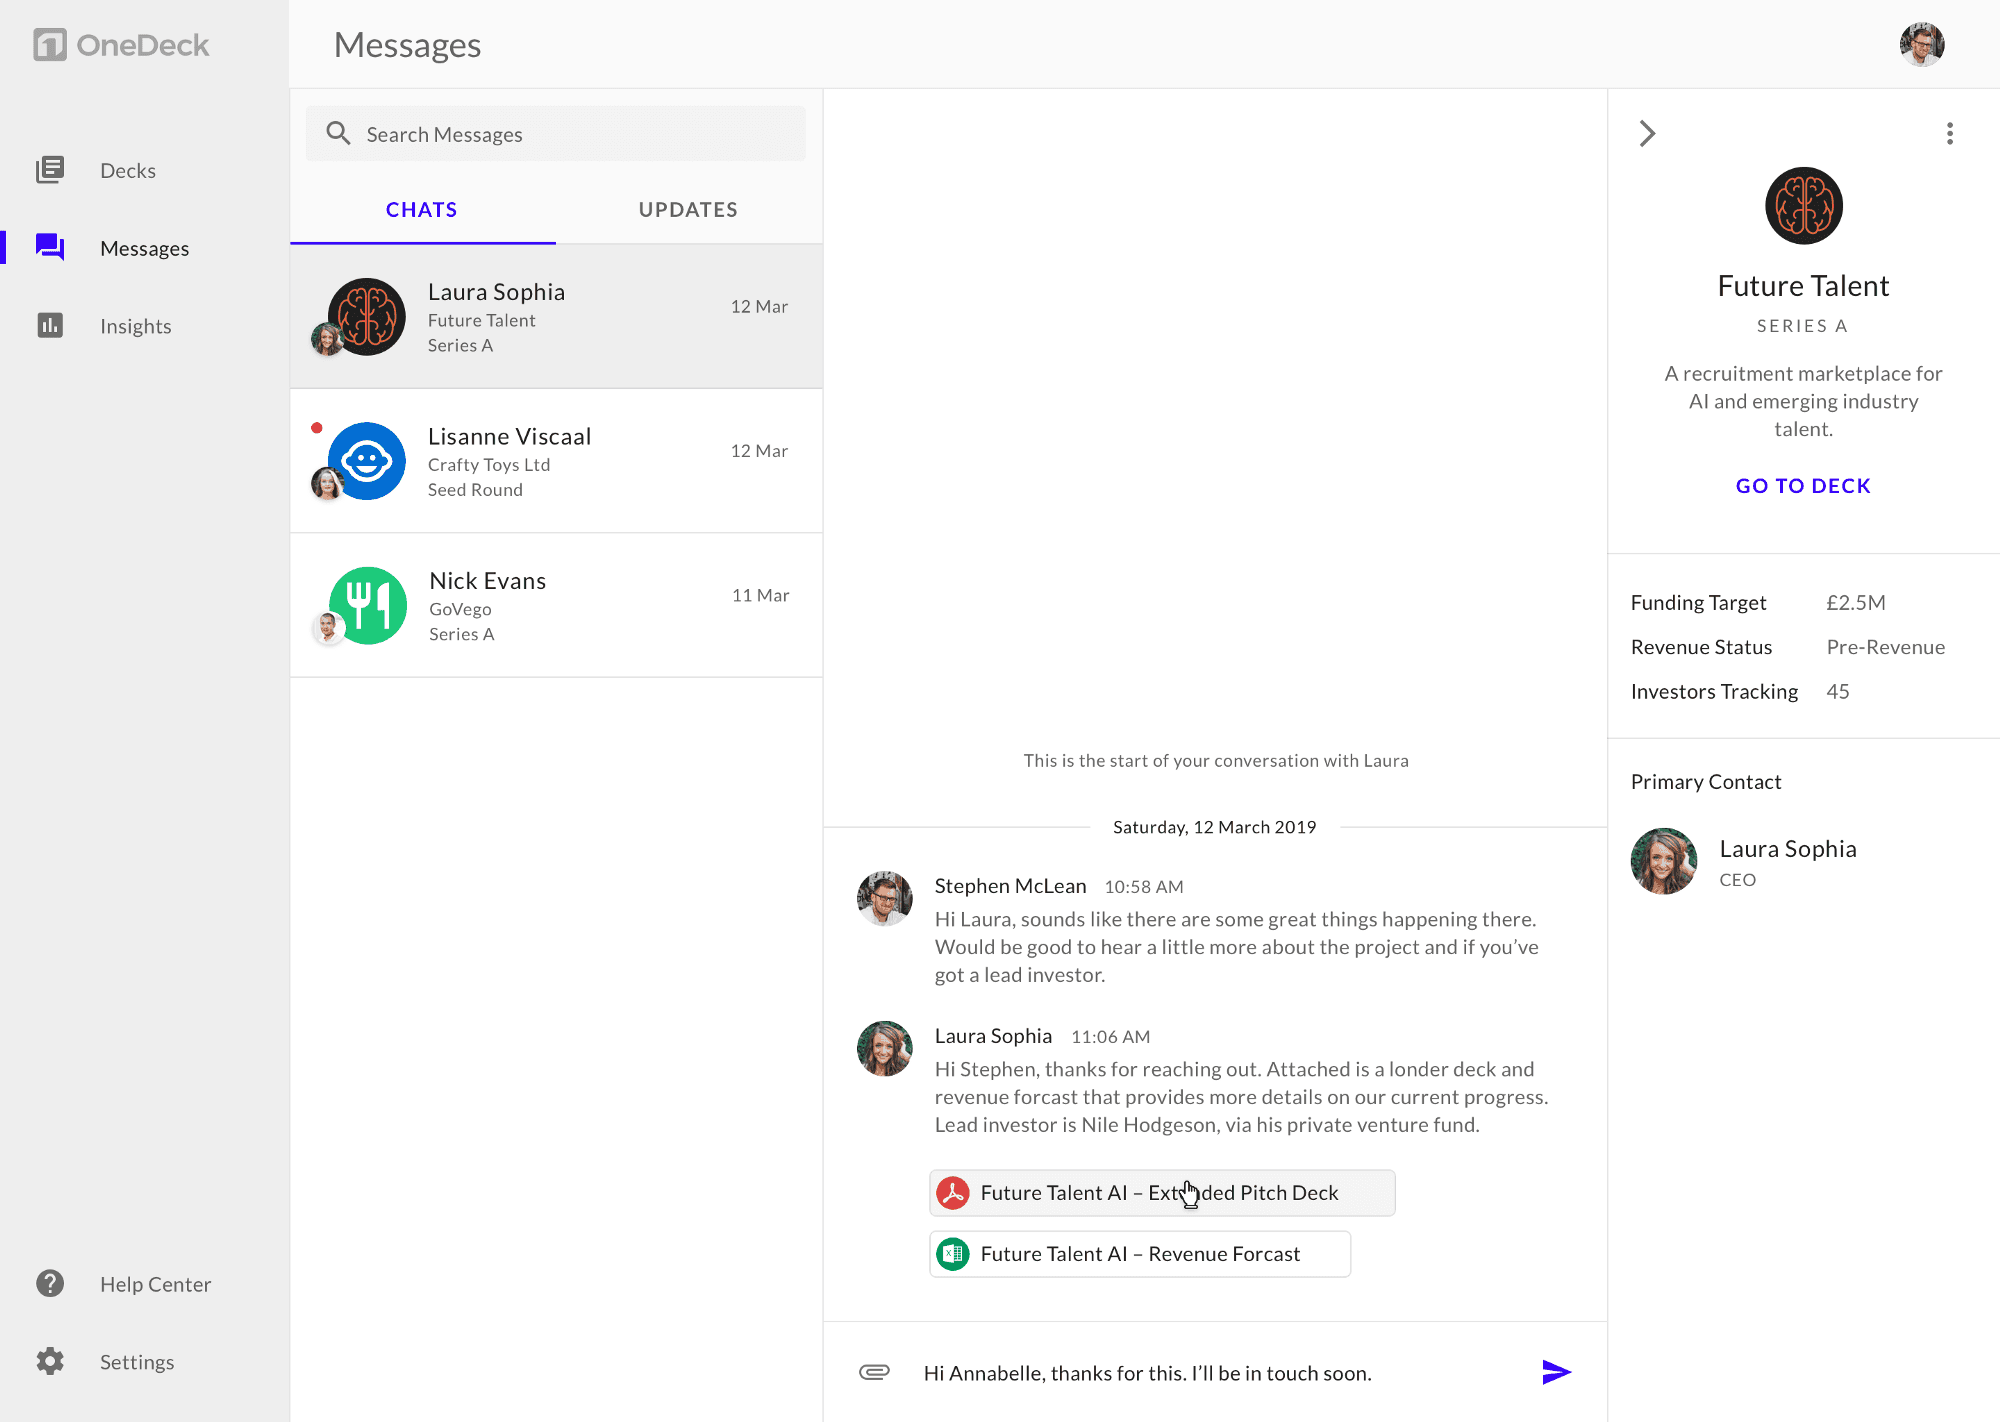The image size is (2000, 1422).
Task: Open Decks in the sidebar menu
Action: click(x=128, y=170)
